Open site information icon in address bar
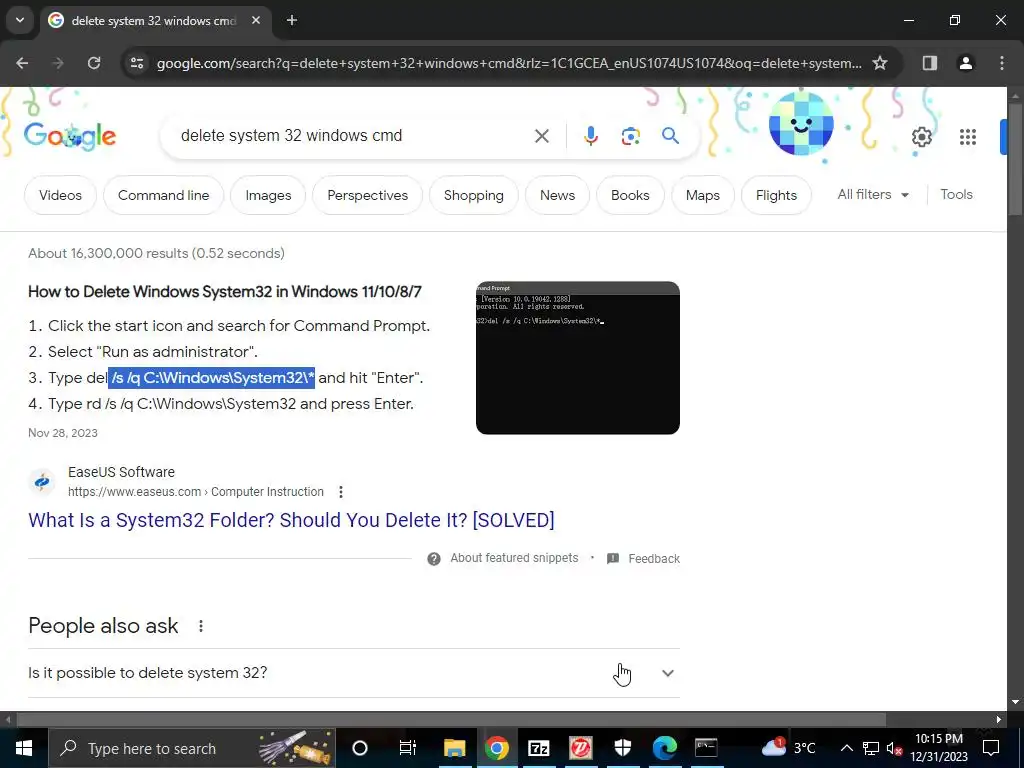 click(137, 63)
